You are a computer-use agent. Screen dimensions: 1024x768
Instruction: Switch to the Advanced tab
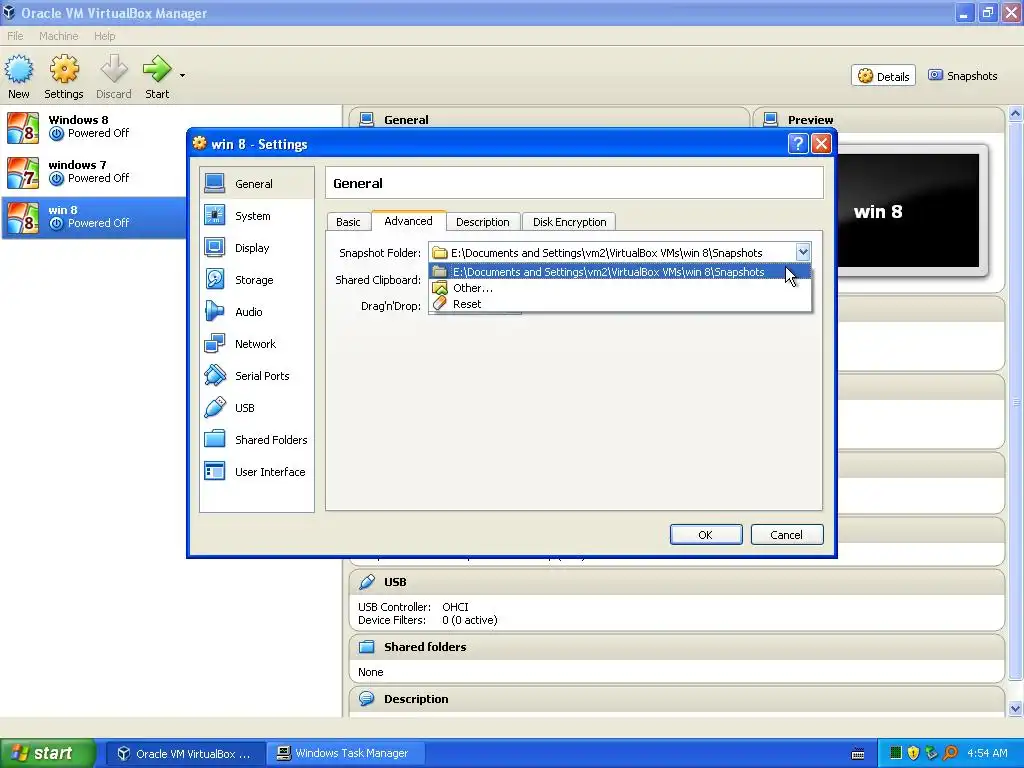tap(408, 221)
